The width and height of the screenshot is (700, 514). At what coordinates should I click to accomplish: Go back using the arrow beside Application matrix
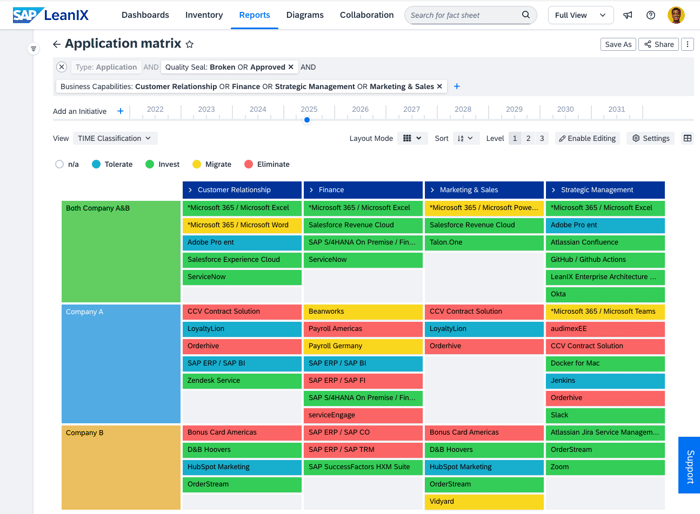[57, 44]
